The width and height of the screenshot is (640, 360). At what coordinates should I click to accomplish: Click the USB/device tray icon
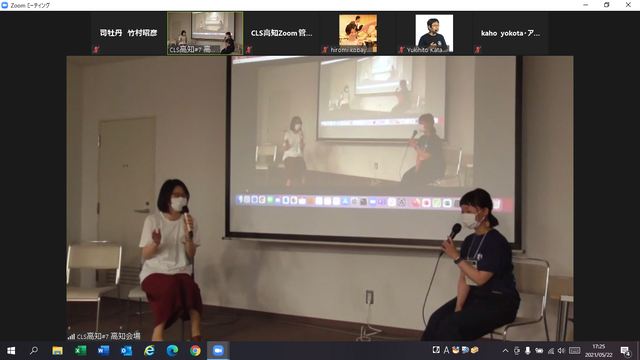pos(517,351)
